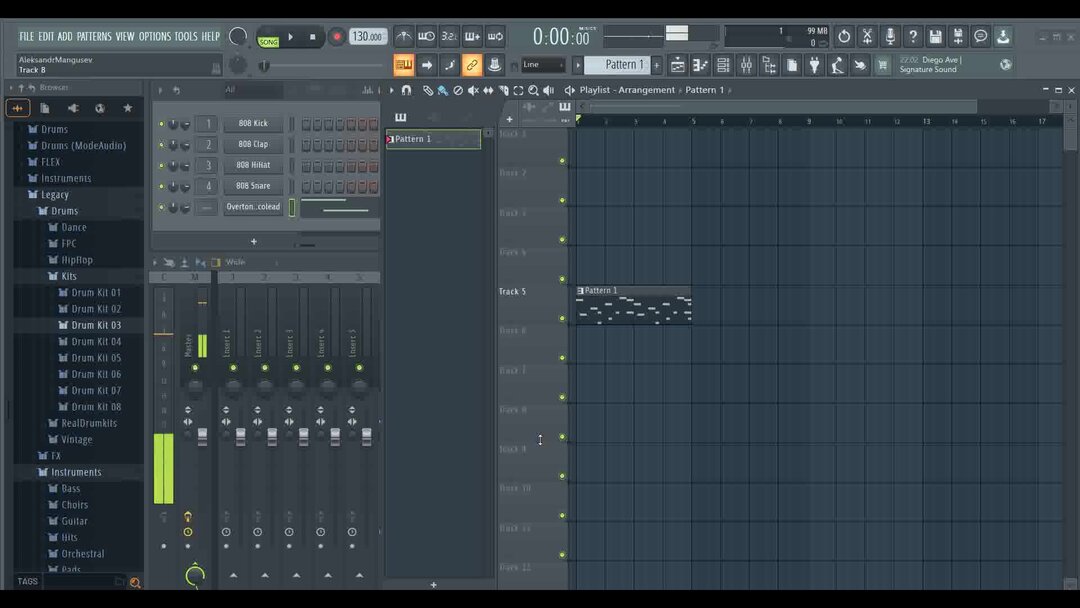Open the playlist options menu arrow

tap(392, 90)
